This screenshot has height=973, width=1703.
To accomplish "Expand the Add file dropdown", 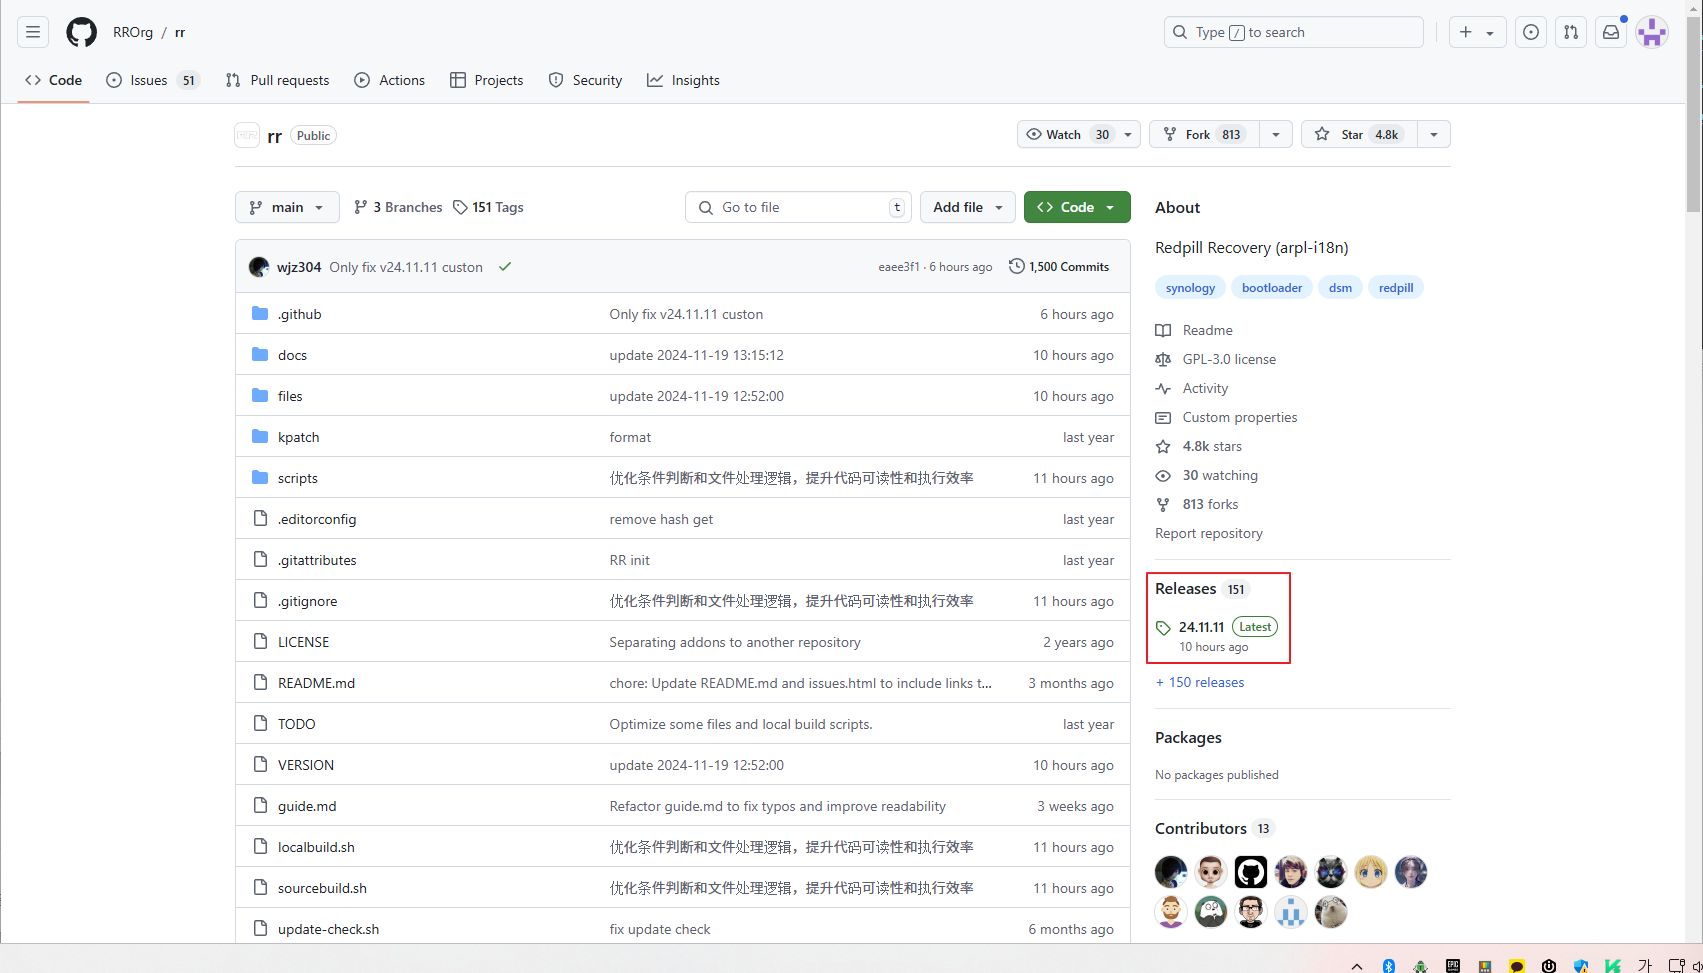I will (968, 207).
